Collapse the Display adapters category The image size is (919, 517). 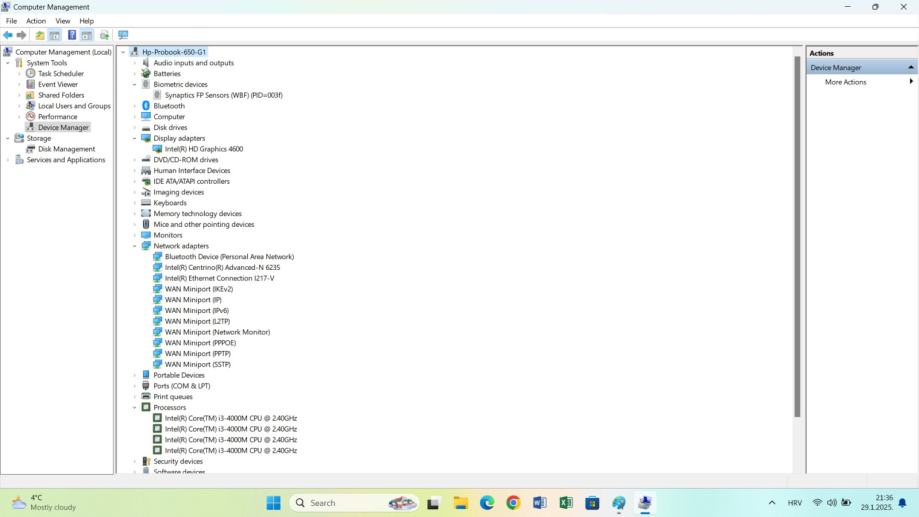tap(134, 138)
